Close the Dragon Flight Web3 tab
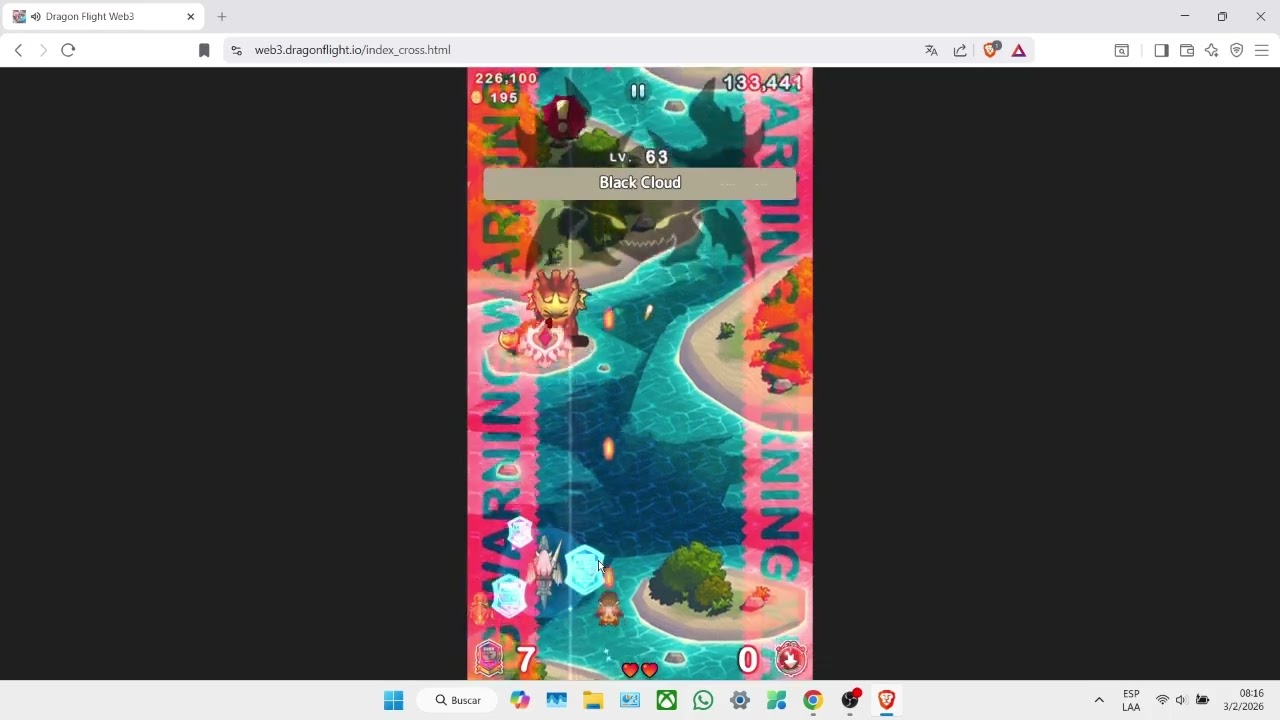This screenshot has height=720, width=1280. point(190,17)
